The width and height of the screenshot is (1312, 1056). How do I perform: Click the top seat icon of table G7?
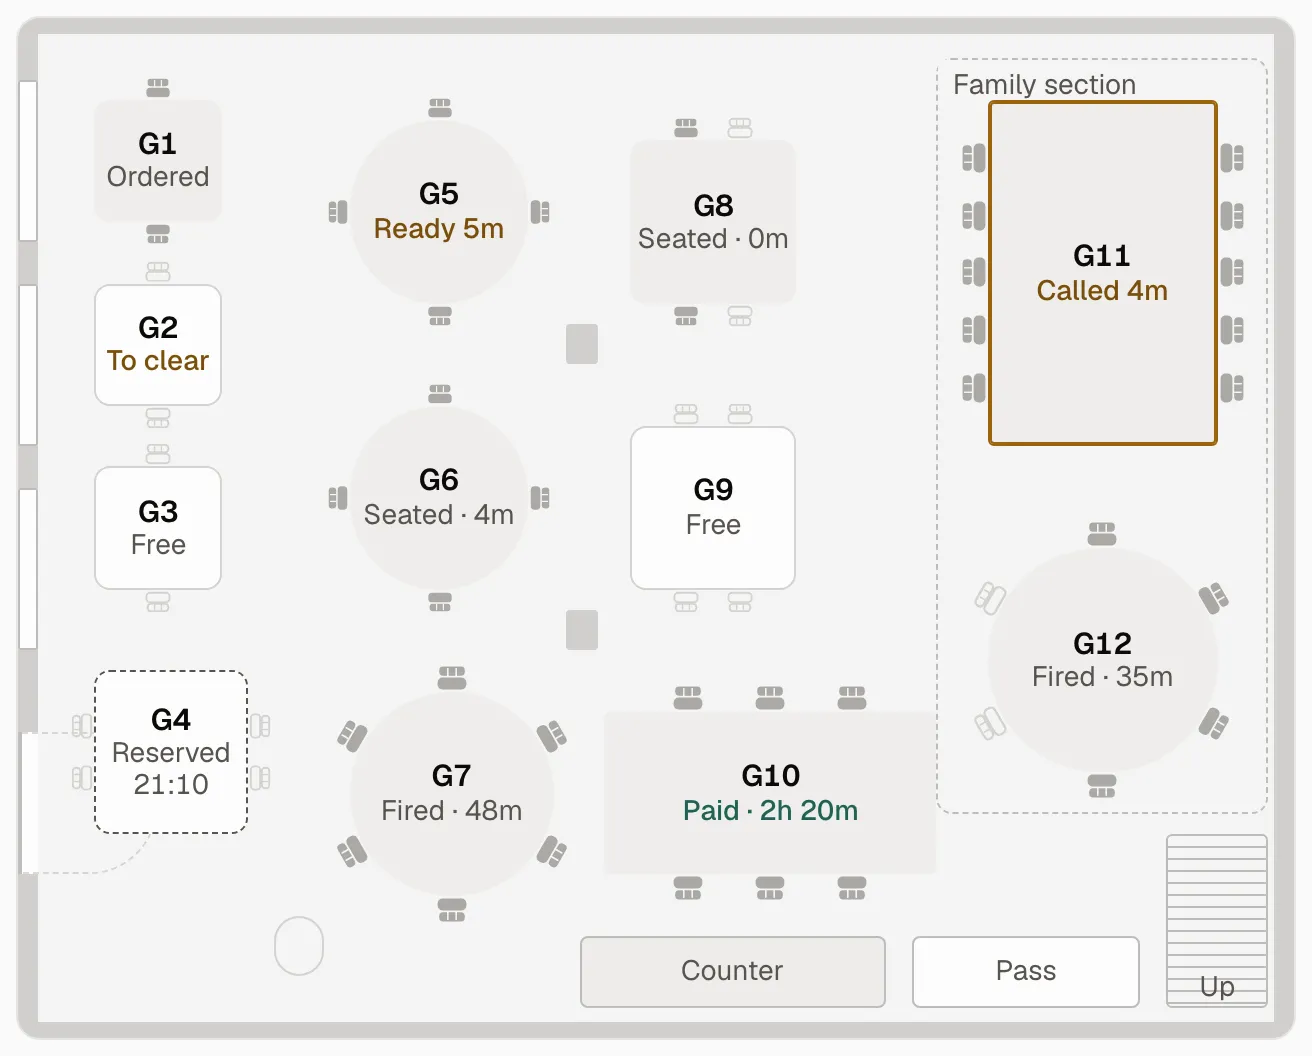point(452,677)
